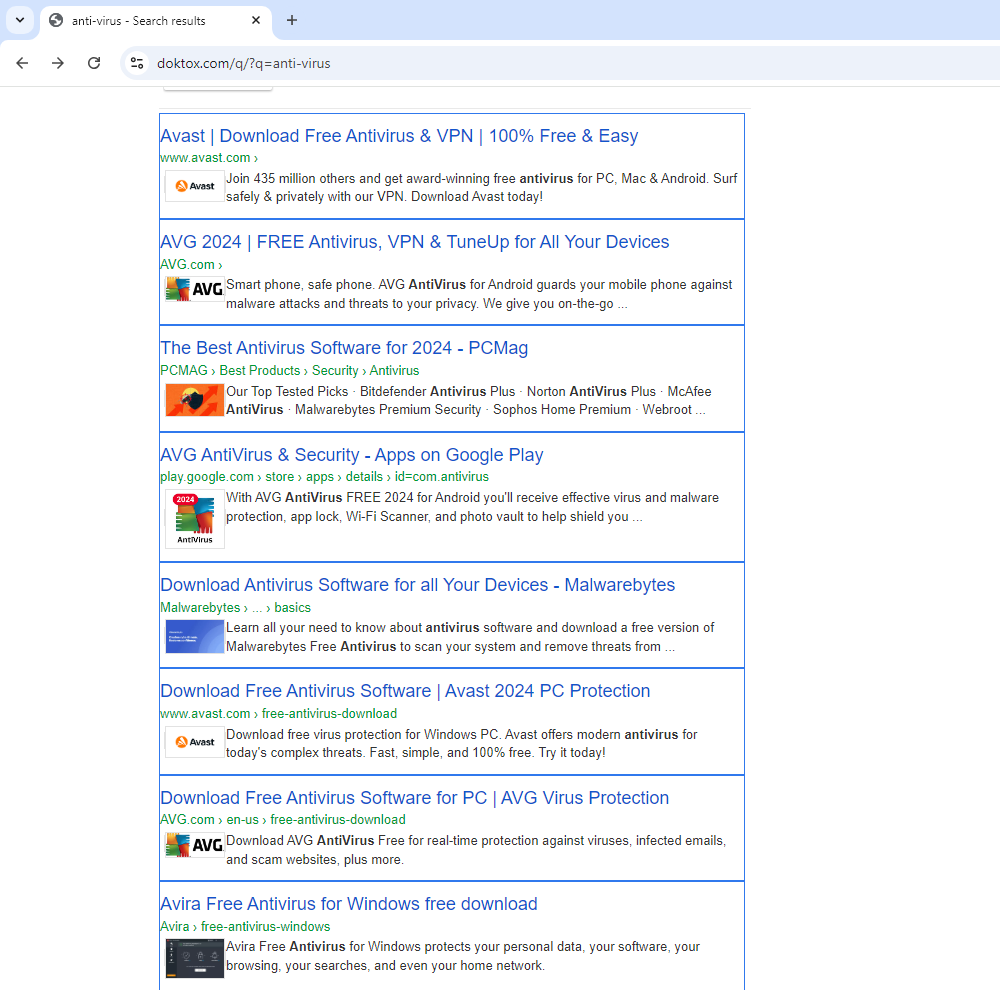Open AVG AntiVirus Google Play result link
Screen dimensions: 1000x990
click(352, 455)
